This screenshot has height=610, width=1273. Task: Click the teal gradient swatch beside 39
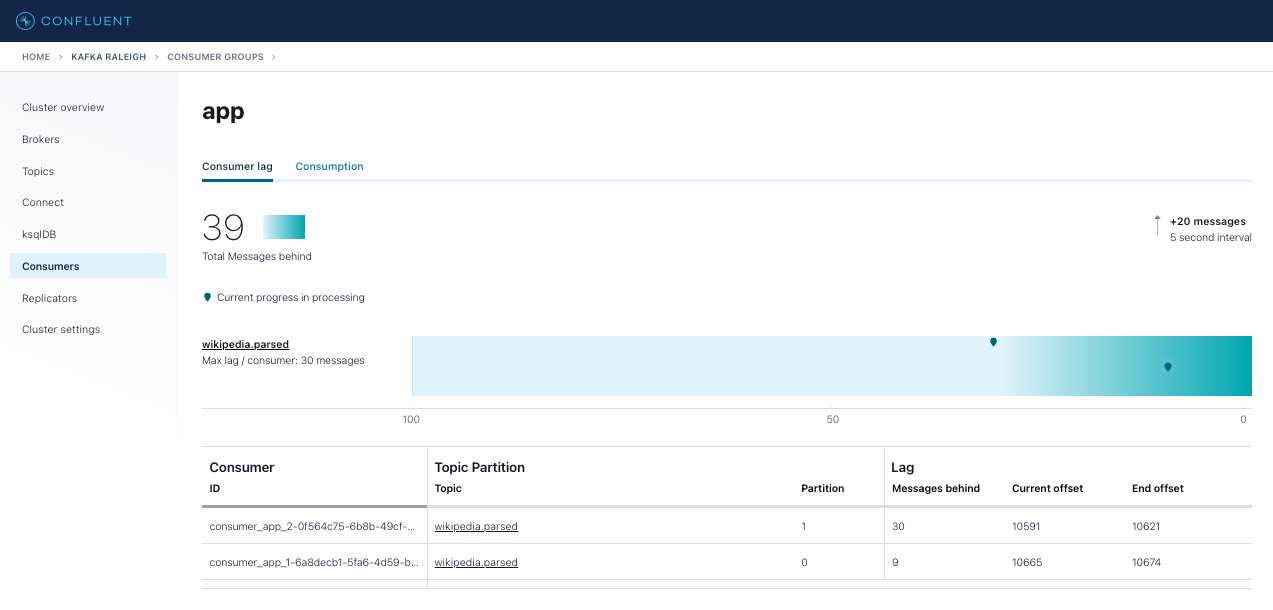pyautogui.click(x=284, y=227)
